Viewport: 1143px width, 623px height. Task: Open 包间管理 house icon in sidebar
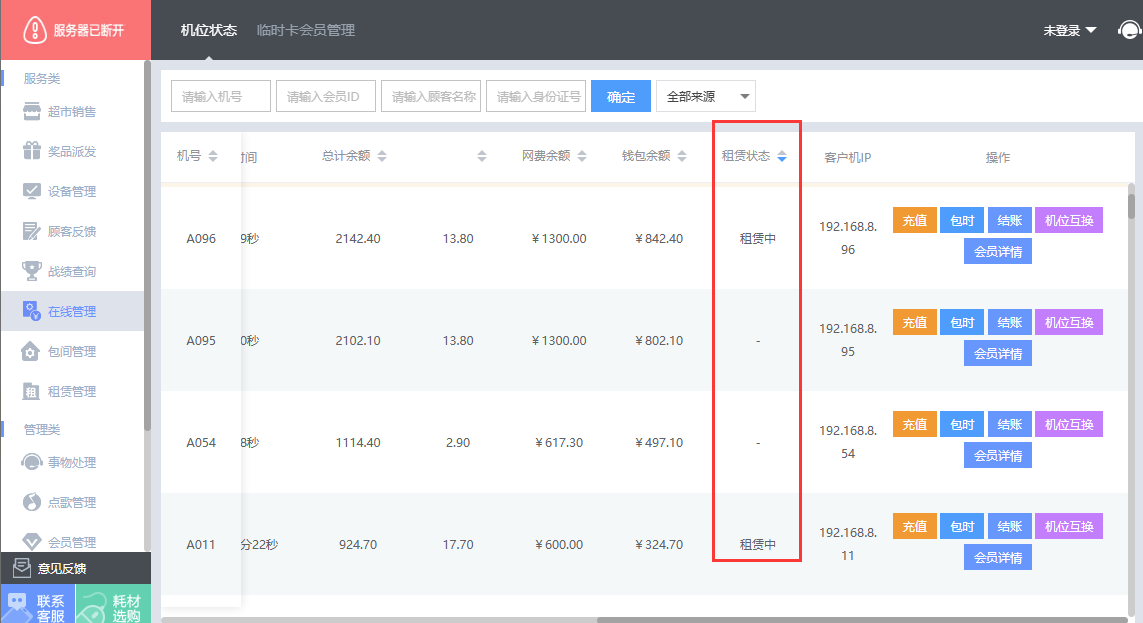pos(30,351)
